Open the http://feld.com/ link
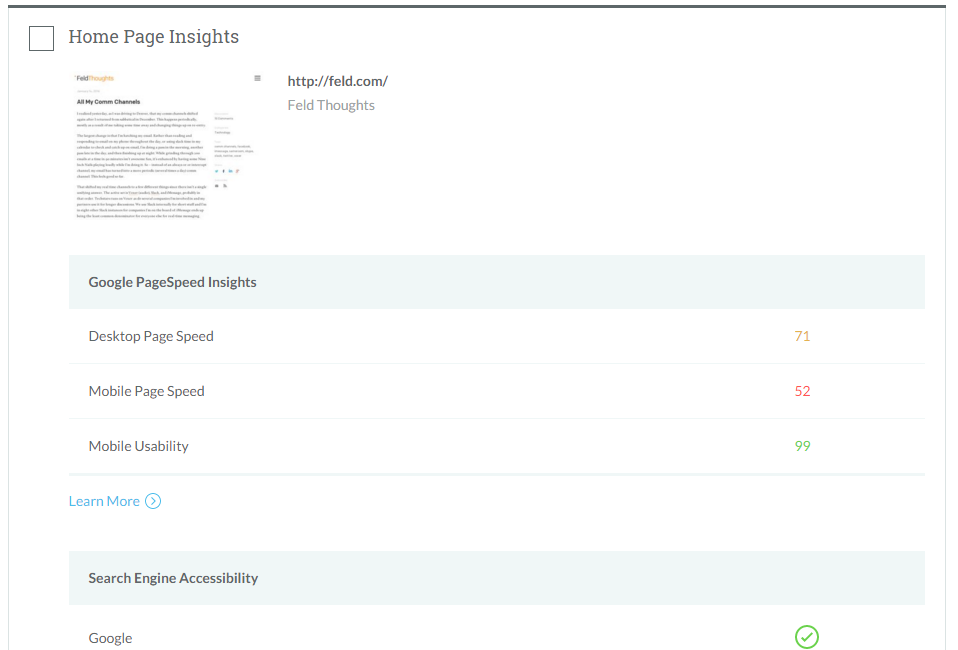This screenshot has width=958, height=650. coord(337,81)
